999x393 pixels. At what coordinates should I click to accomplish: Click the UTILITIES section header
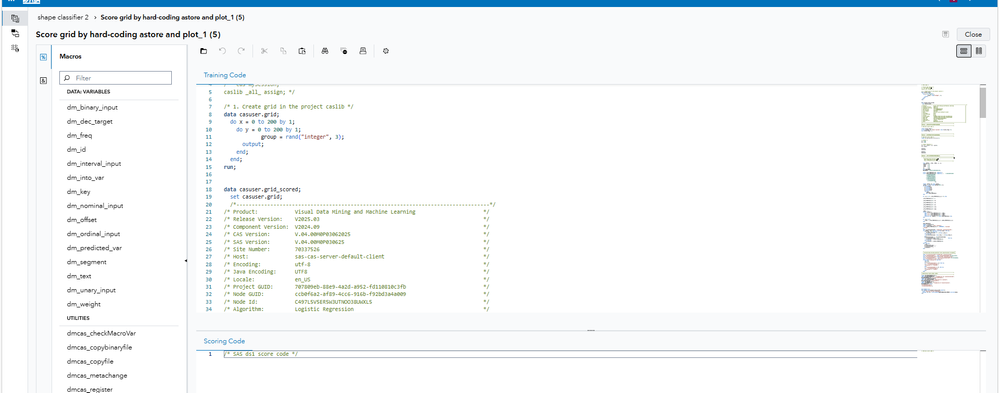[78, 317]
